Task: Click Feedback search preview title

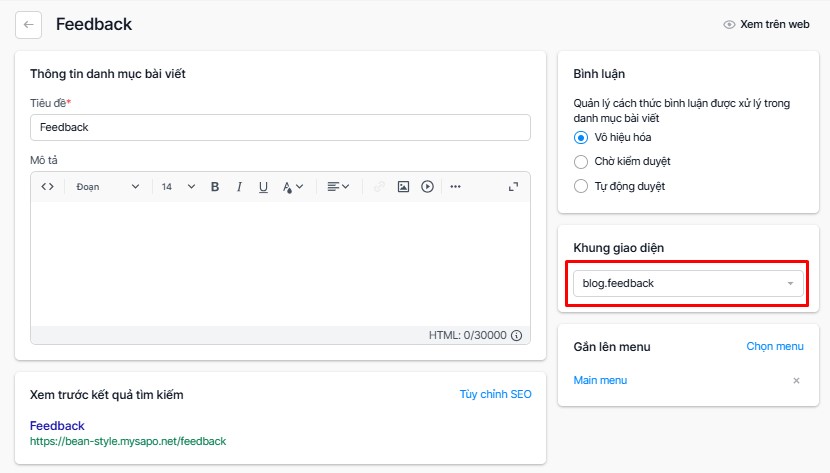Action: (57, 425)
